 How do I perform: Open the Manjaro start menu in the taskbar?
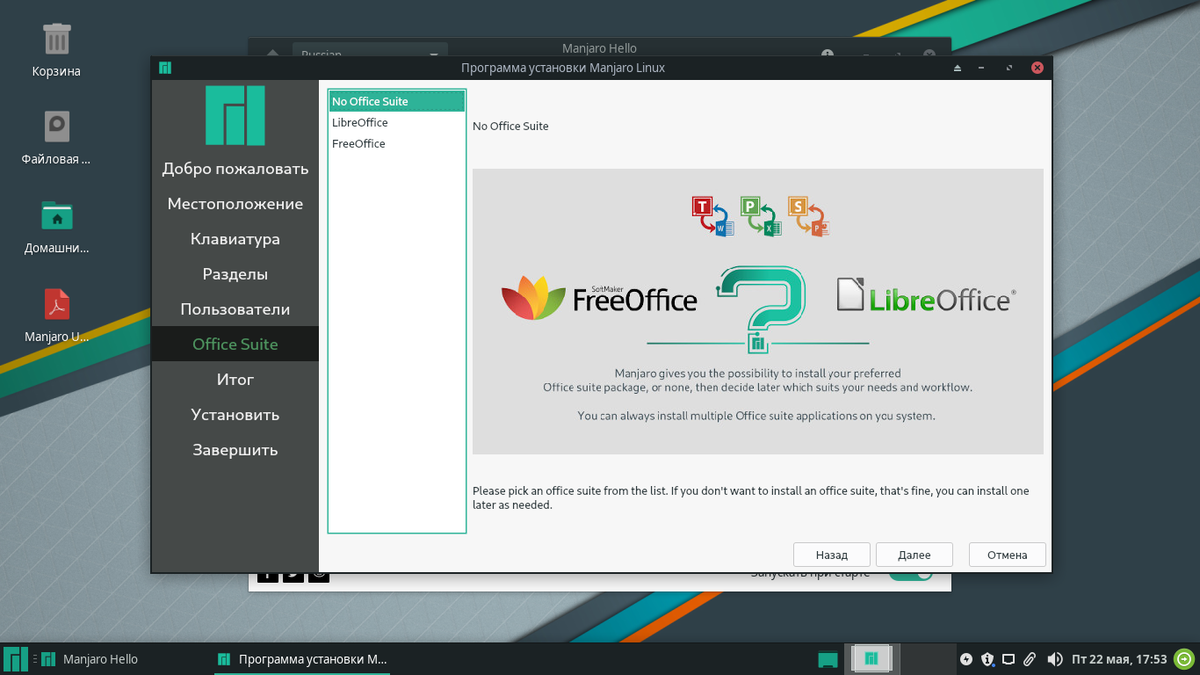(x=16, y=659)
